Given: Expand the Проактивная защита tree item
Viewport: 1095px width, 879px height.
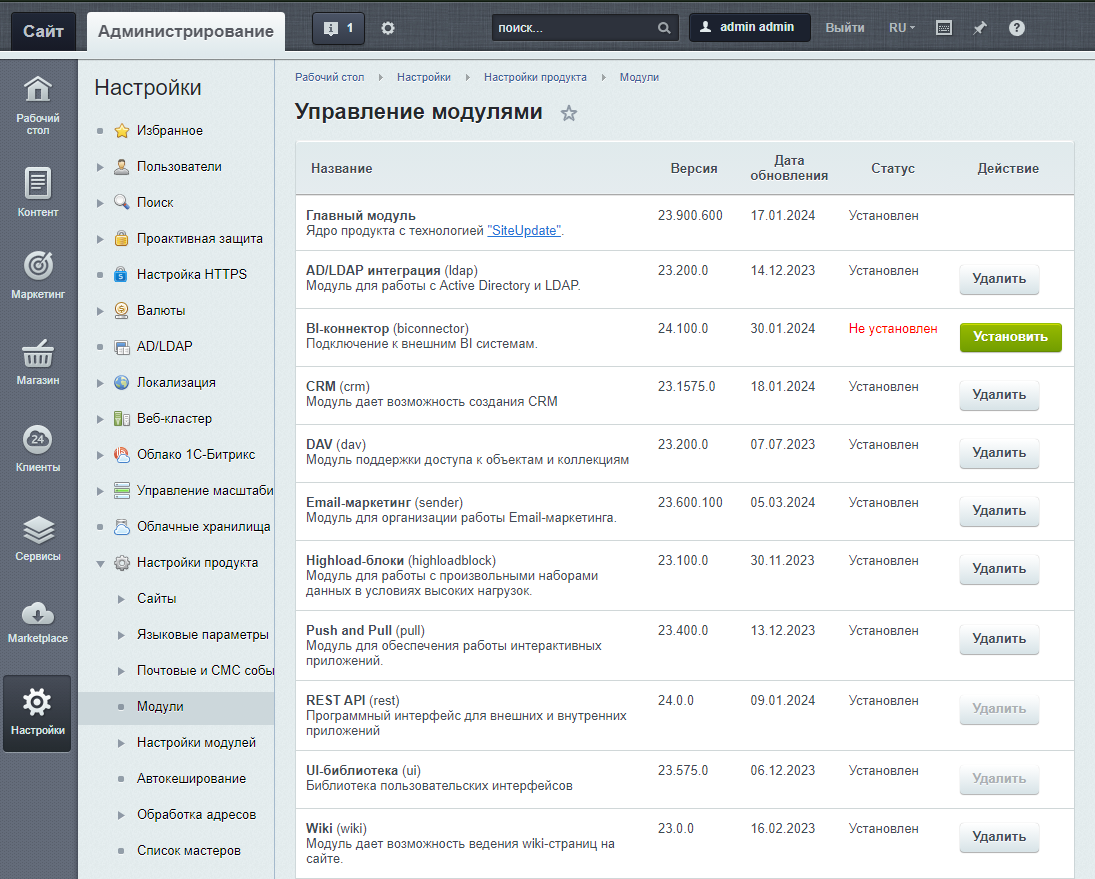Looking at the screenshot, I should (x=100, y=239).
